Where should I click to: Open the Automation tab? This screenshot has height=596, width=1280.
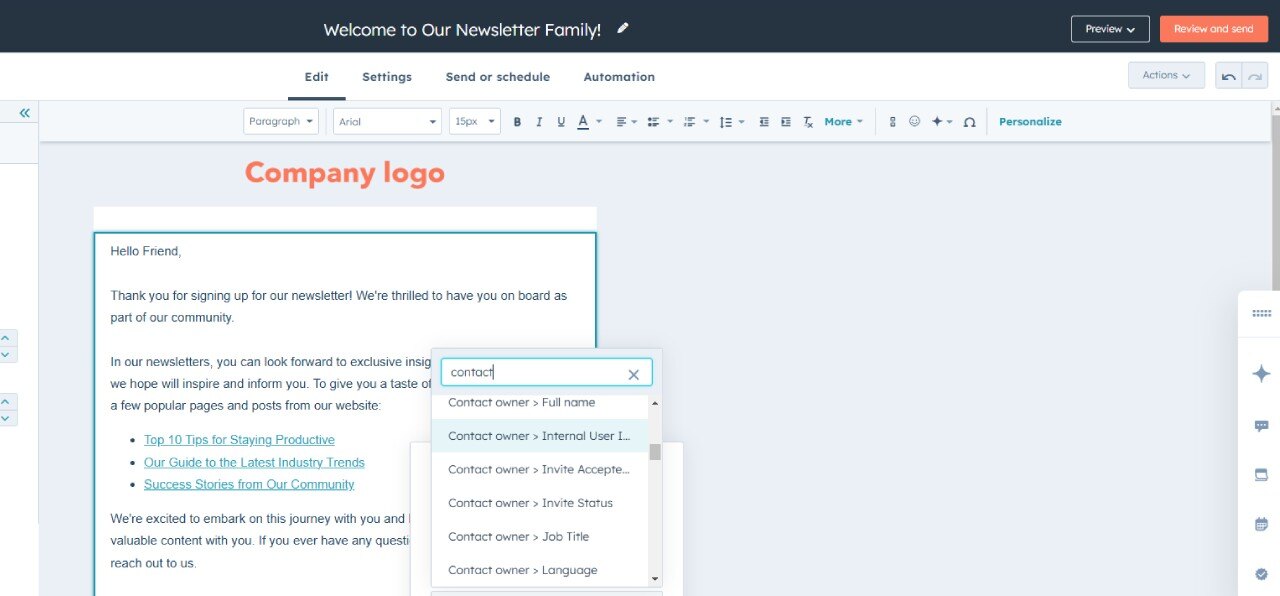click(618, 77)
